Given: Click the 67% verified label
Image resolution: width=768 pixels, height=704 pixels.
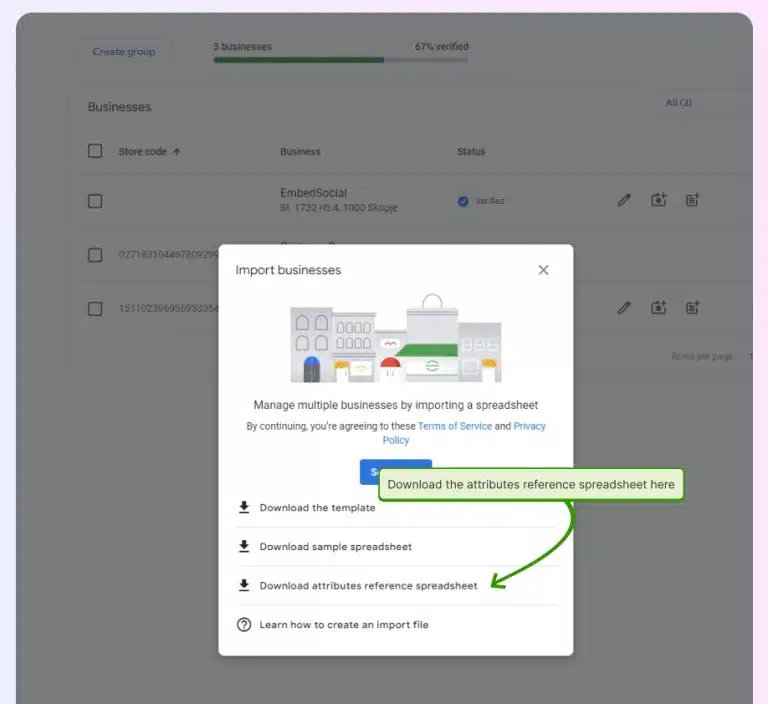Looking at the screenshot, I should pyautogui.click(x=441, y=47).
